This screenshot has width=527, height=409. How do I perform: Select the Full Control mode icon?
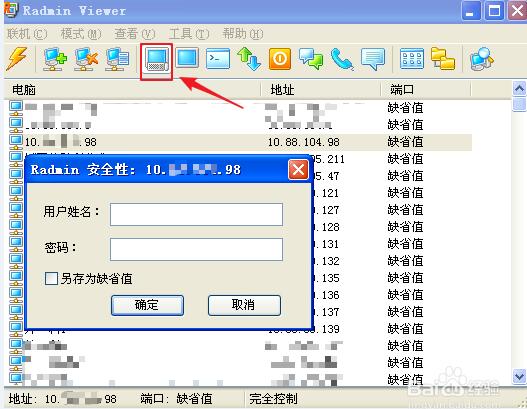tap(157, 60)
